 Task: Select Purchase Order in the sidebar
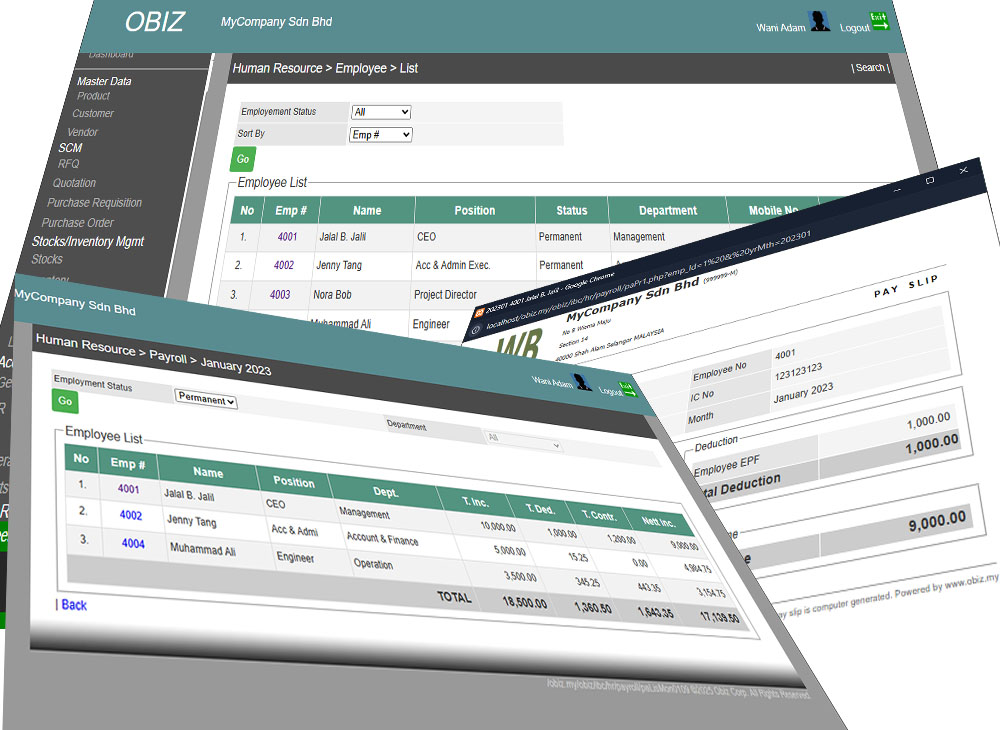(77, 223)
